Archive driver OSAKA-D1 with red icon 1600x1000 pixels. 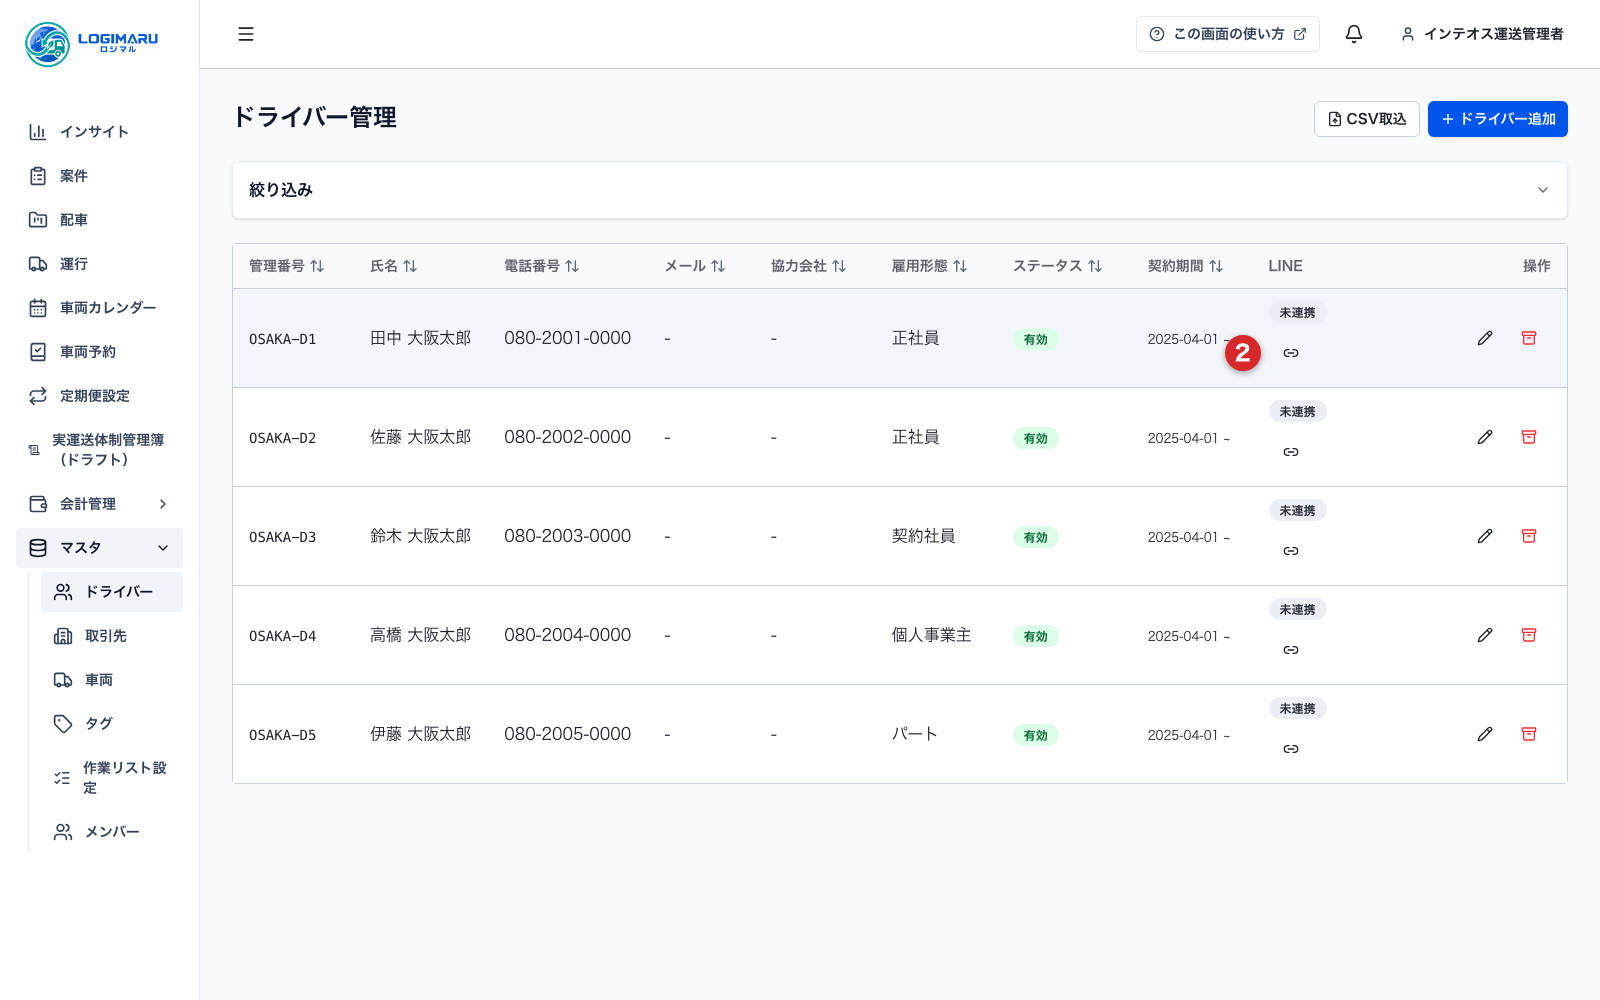pos(1529,338)
